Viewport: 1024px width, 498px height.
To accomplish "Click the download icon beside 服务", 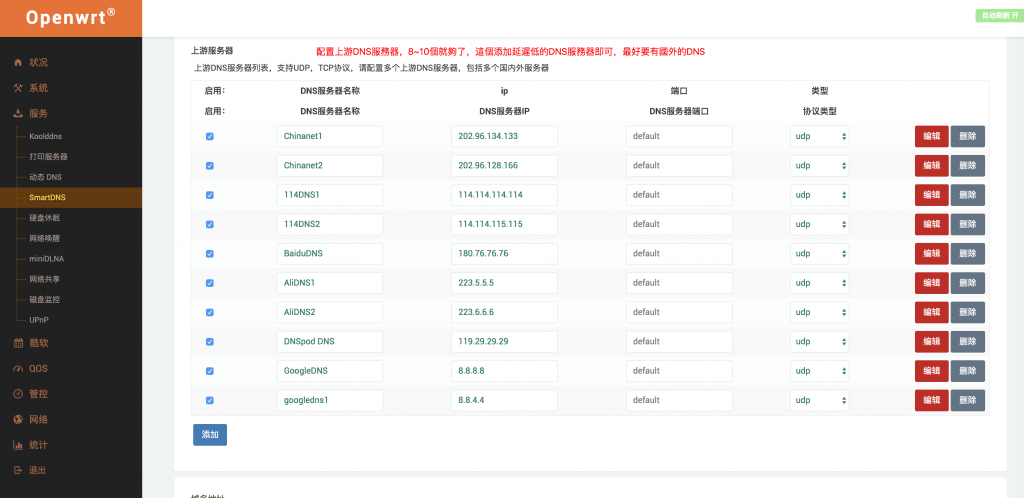I will [x=18, y=114].
